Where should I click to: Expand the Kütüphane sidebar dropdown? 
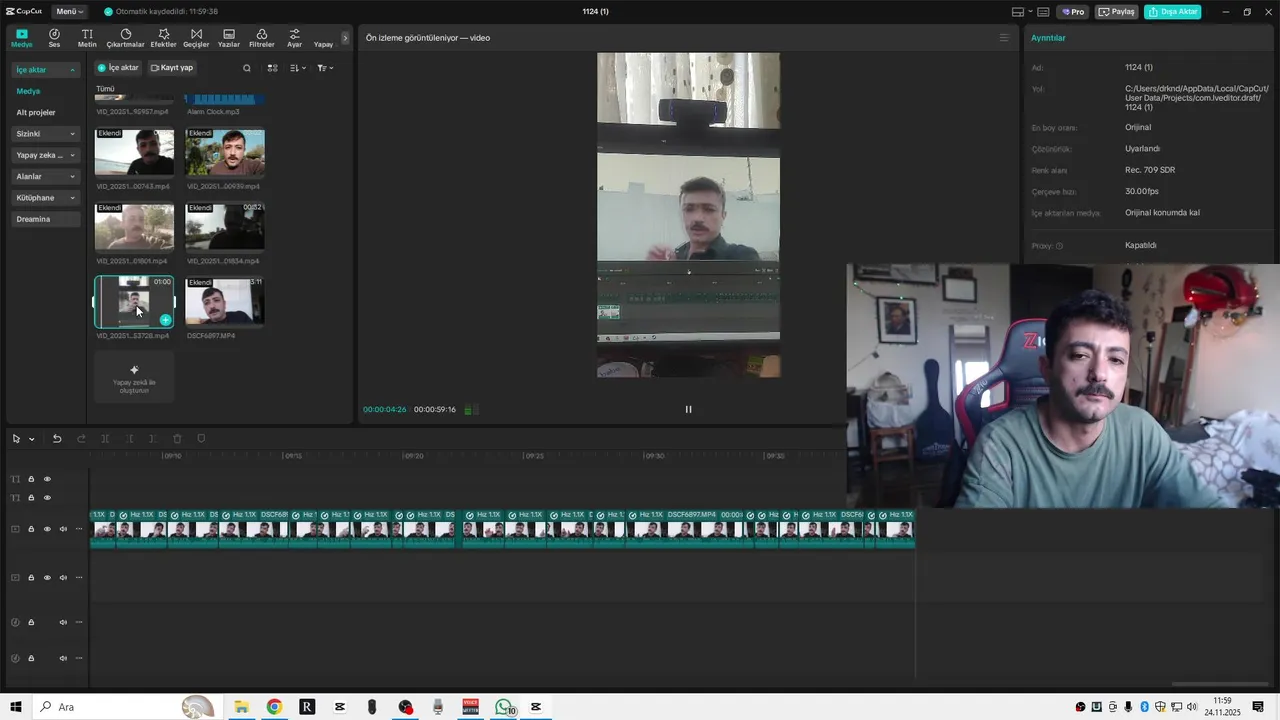pos(46,198)
